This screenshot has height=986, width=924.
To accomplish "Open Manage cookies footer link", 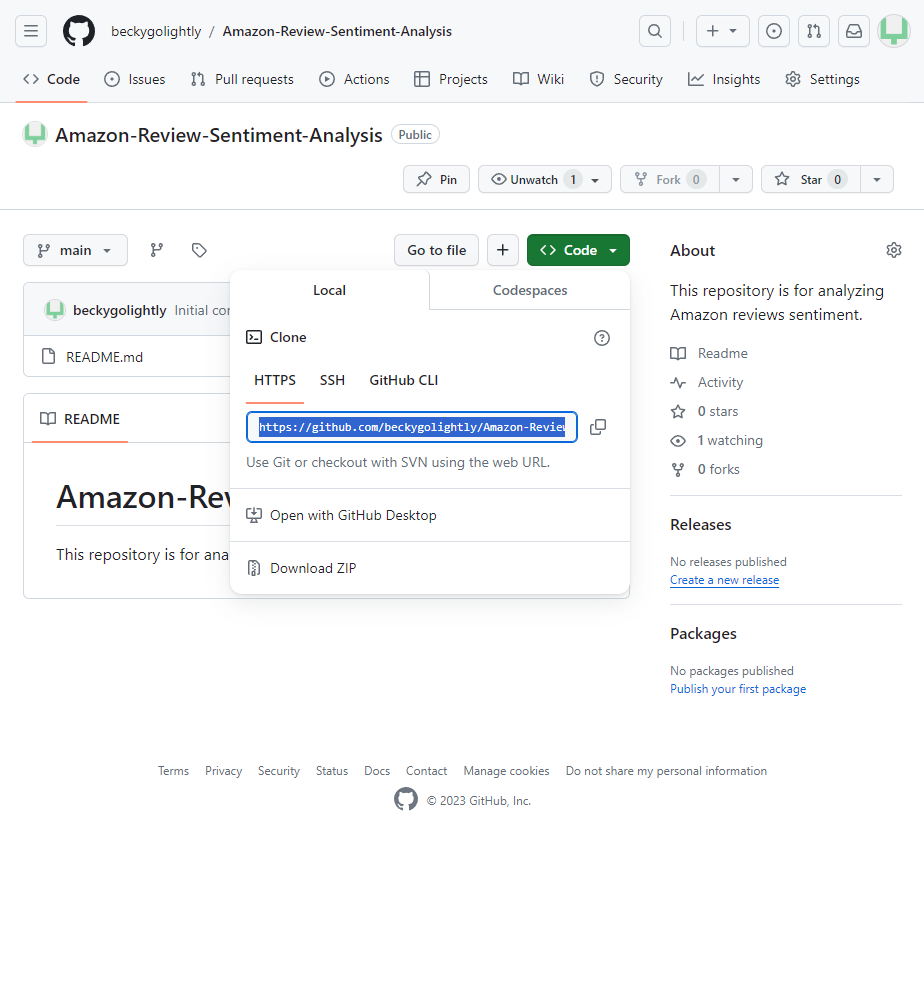I will 506,770.
